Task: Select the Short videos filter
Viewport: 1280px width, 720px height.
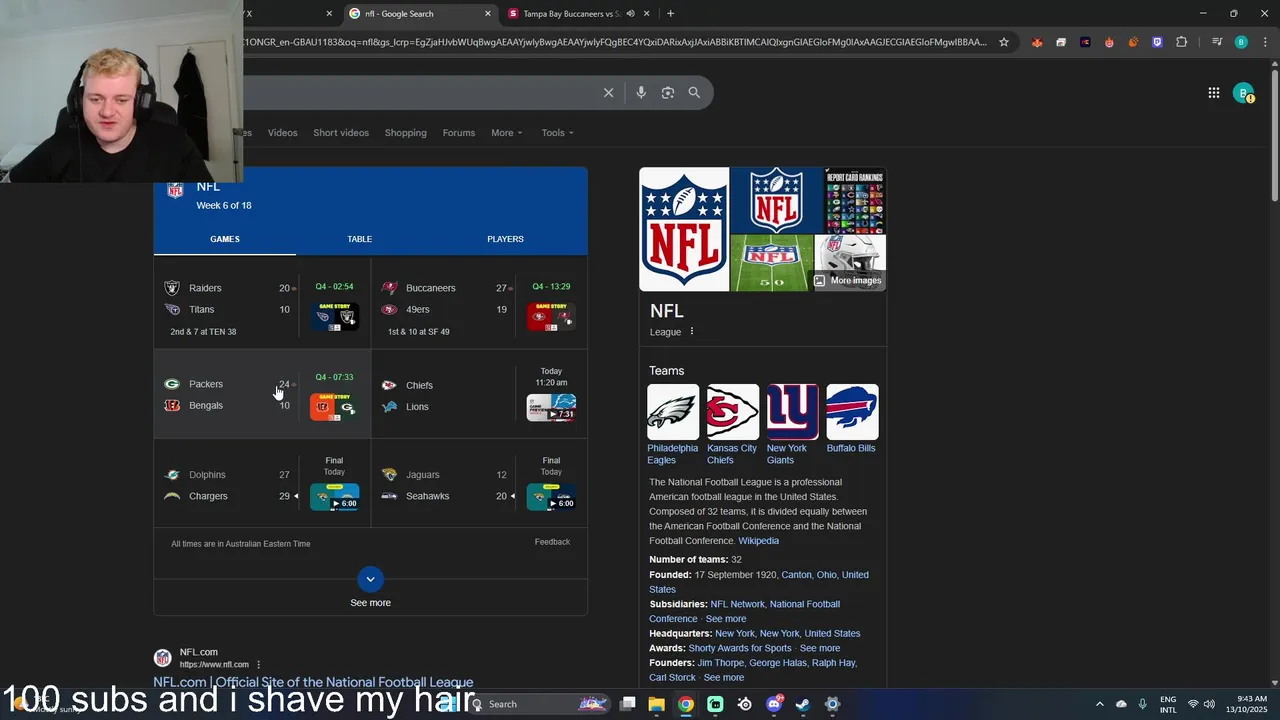Action: coord(341,133)
